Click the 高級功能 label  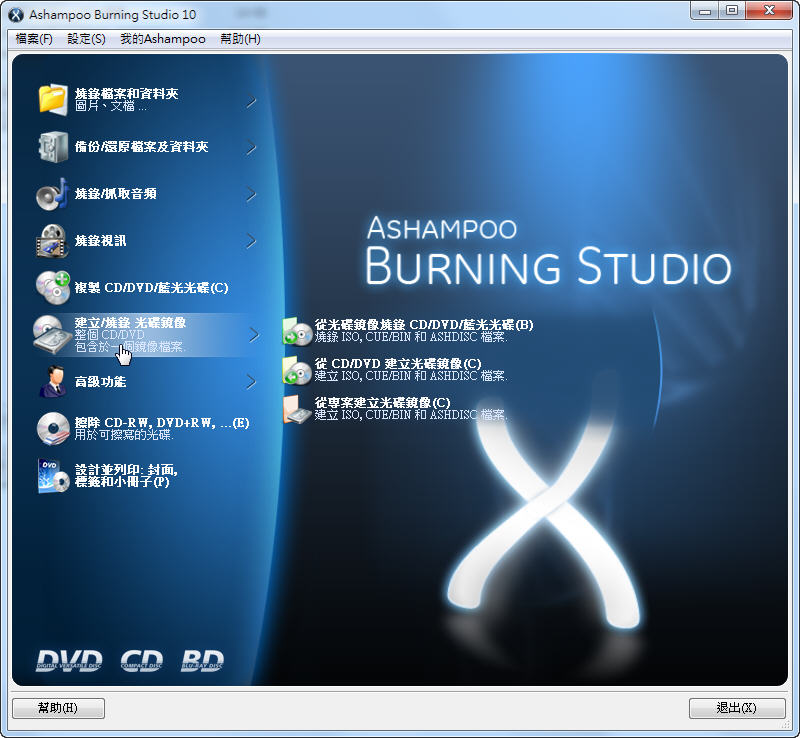click(x=100, y=381)
